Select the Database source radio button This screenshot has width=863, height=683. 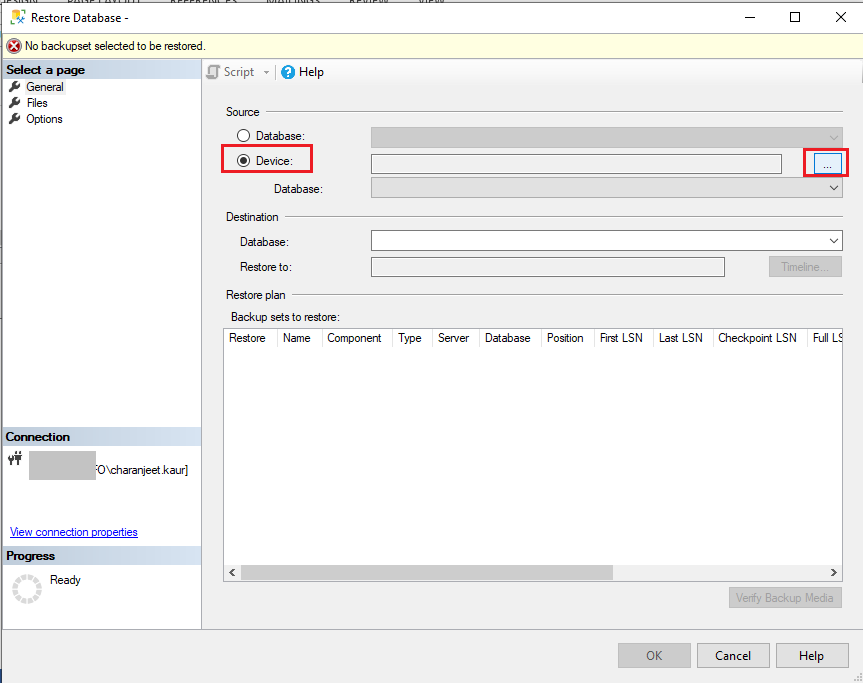(x=243, y=135)
